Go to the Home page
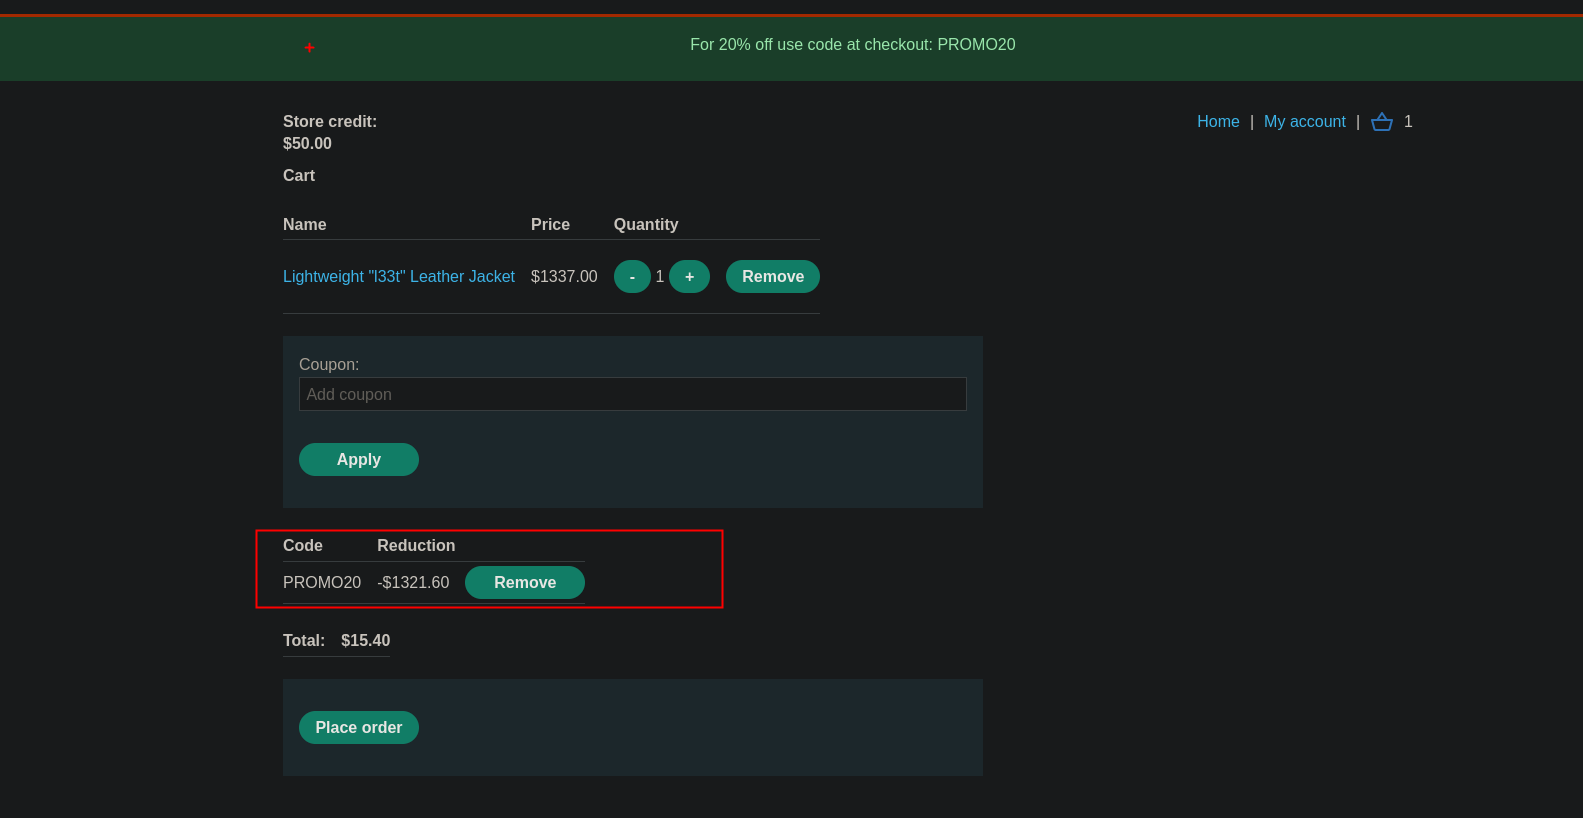 point(1218,122)
